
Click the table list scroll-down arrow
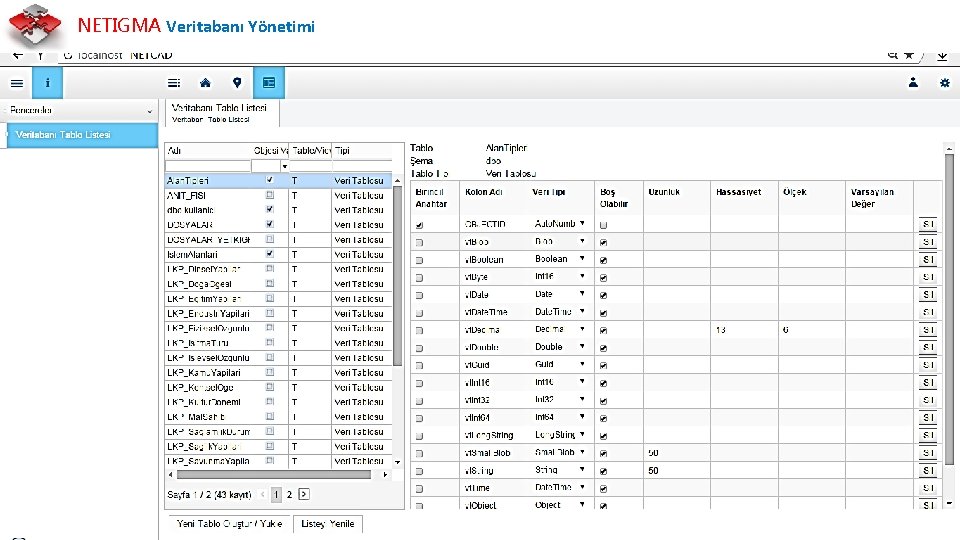(x=397, y=462)
